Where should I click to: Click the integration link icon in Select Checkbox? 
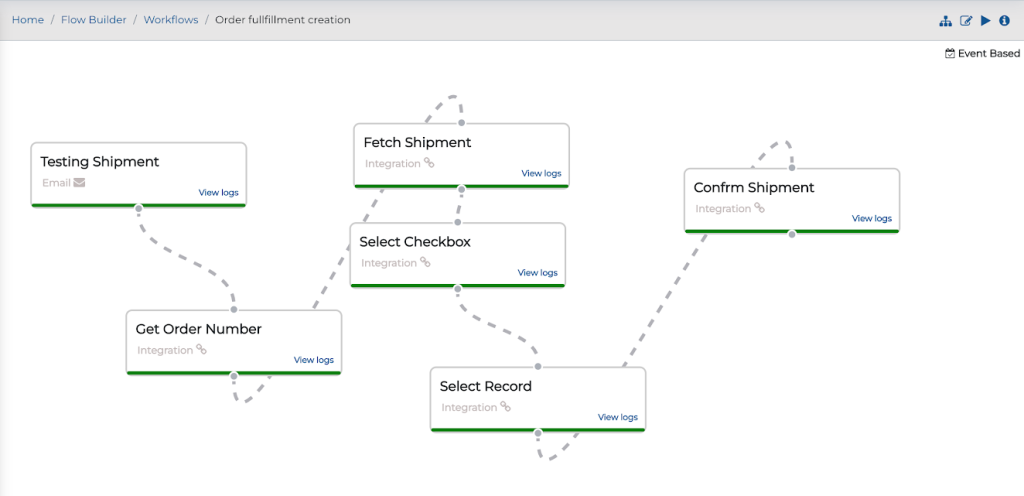tap(425, 262)
